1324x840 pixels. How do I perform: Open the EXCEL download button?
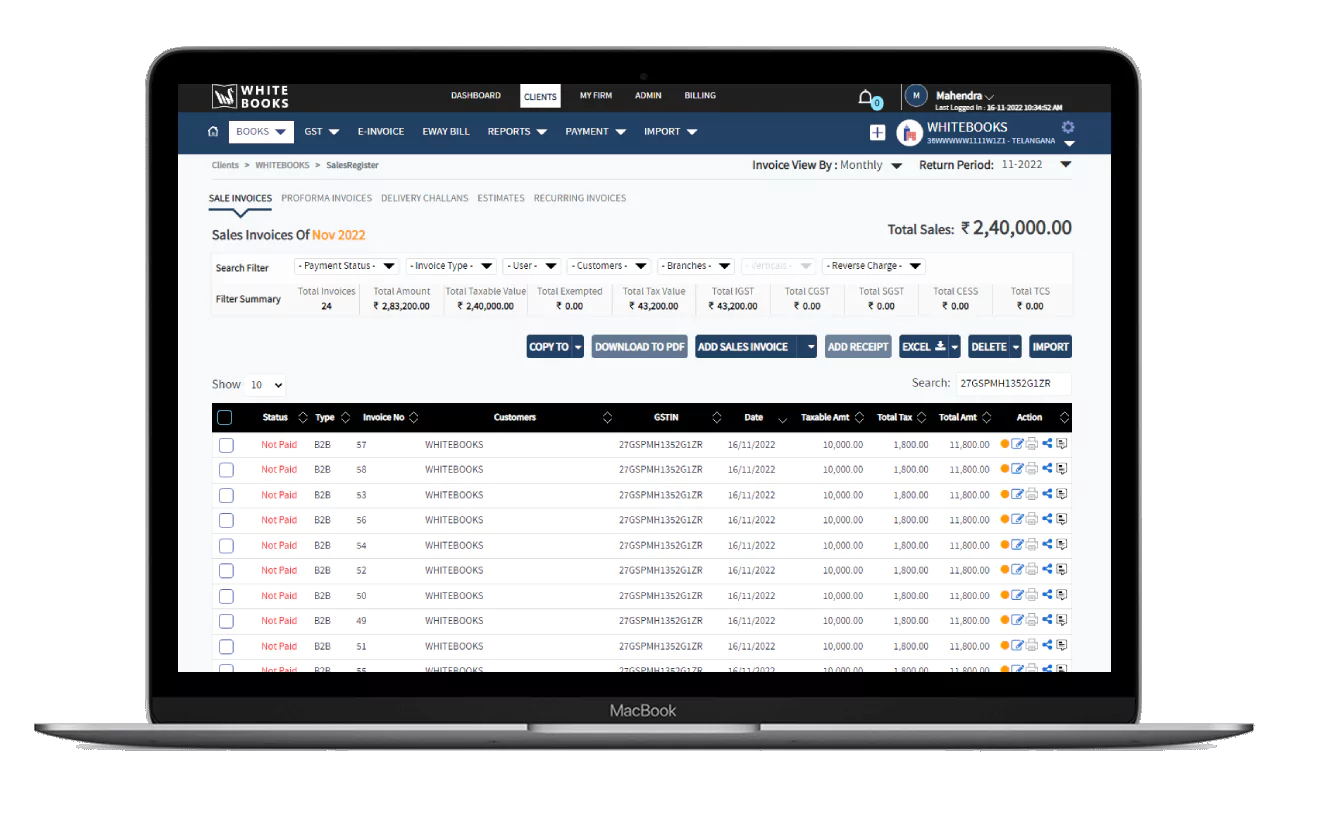click(x=922, y=347)
